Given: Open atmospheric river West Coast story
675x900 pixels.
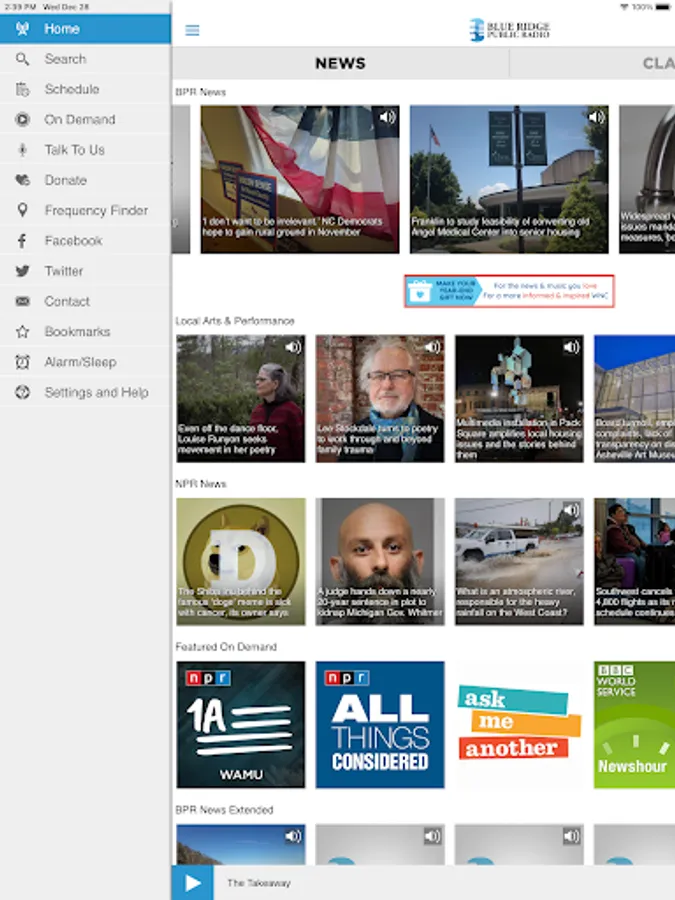Looking at the screenshot, I should [x=519, y=561].
